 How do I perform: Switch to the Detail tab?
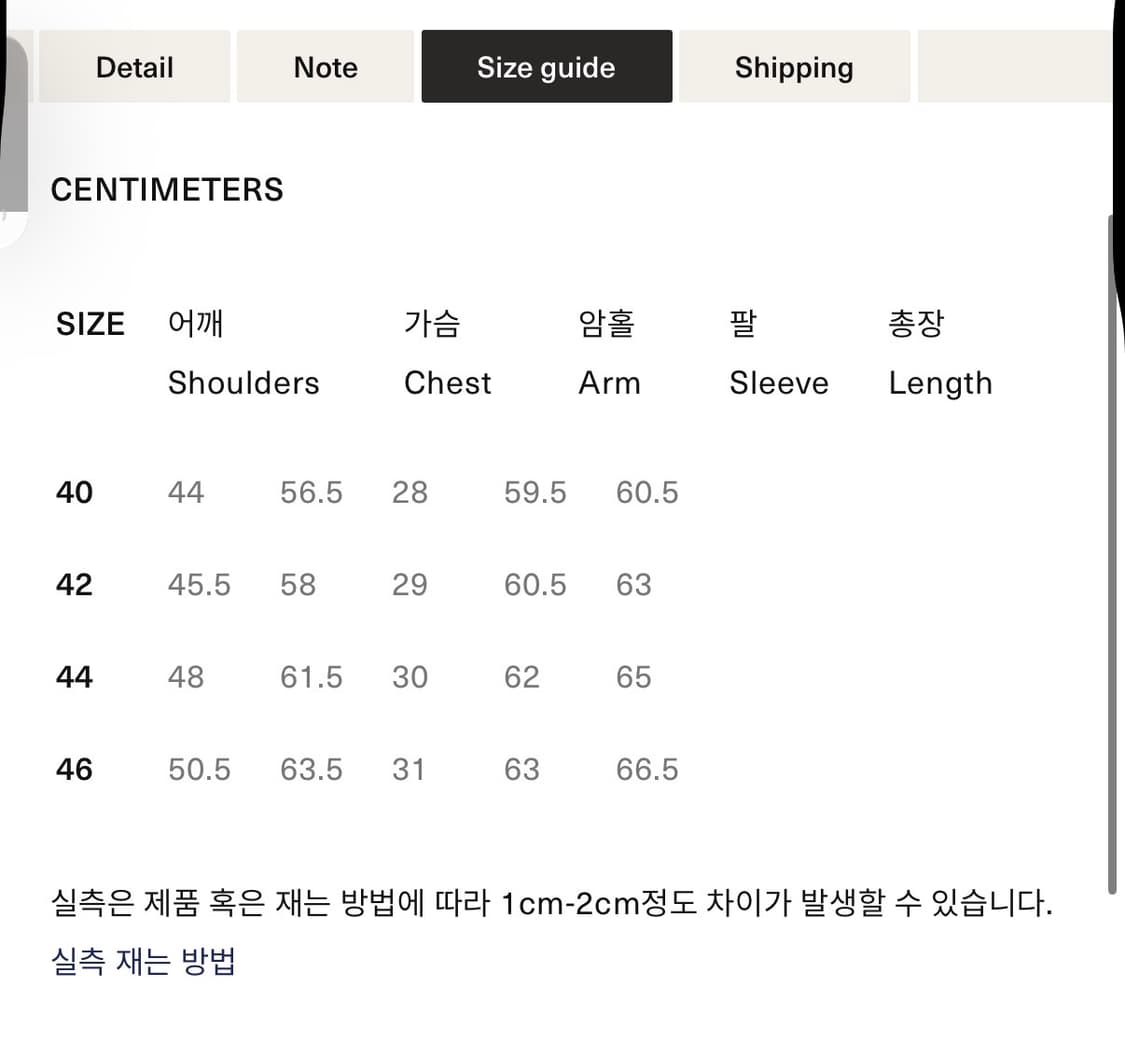click(x=134, y=66)
